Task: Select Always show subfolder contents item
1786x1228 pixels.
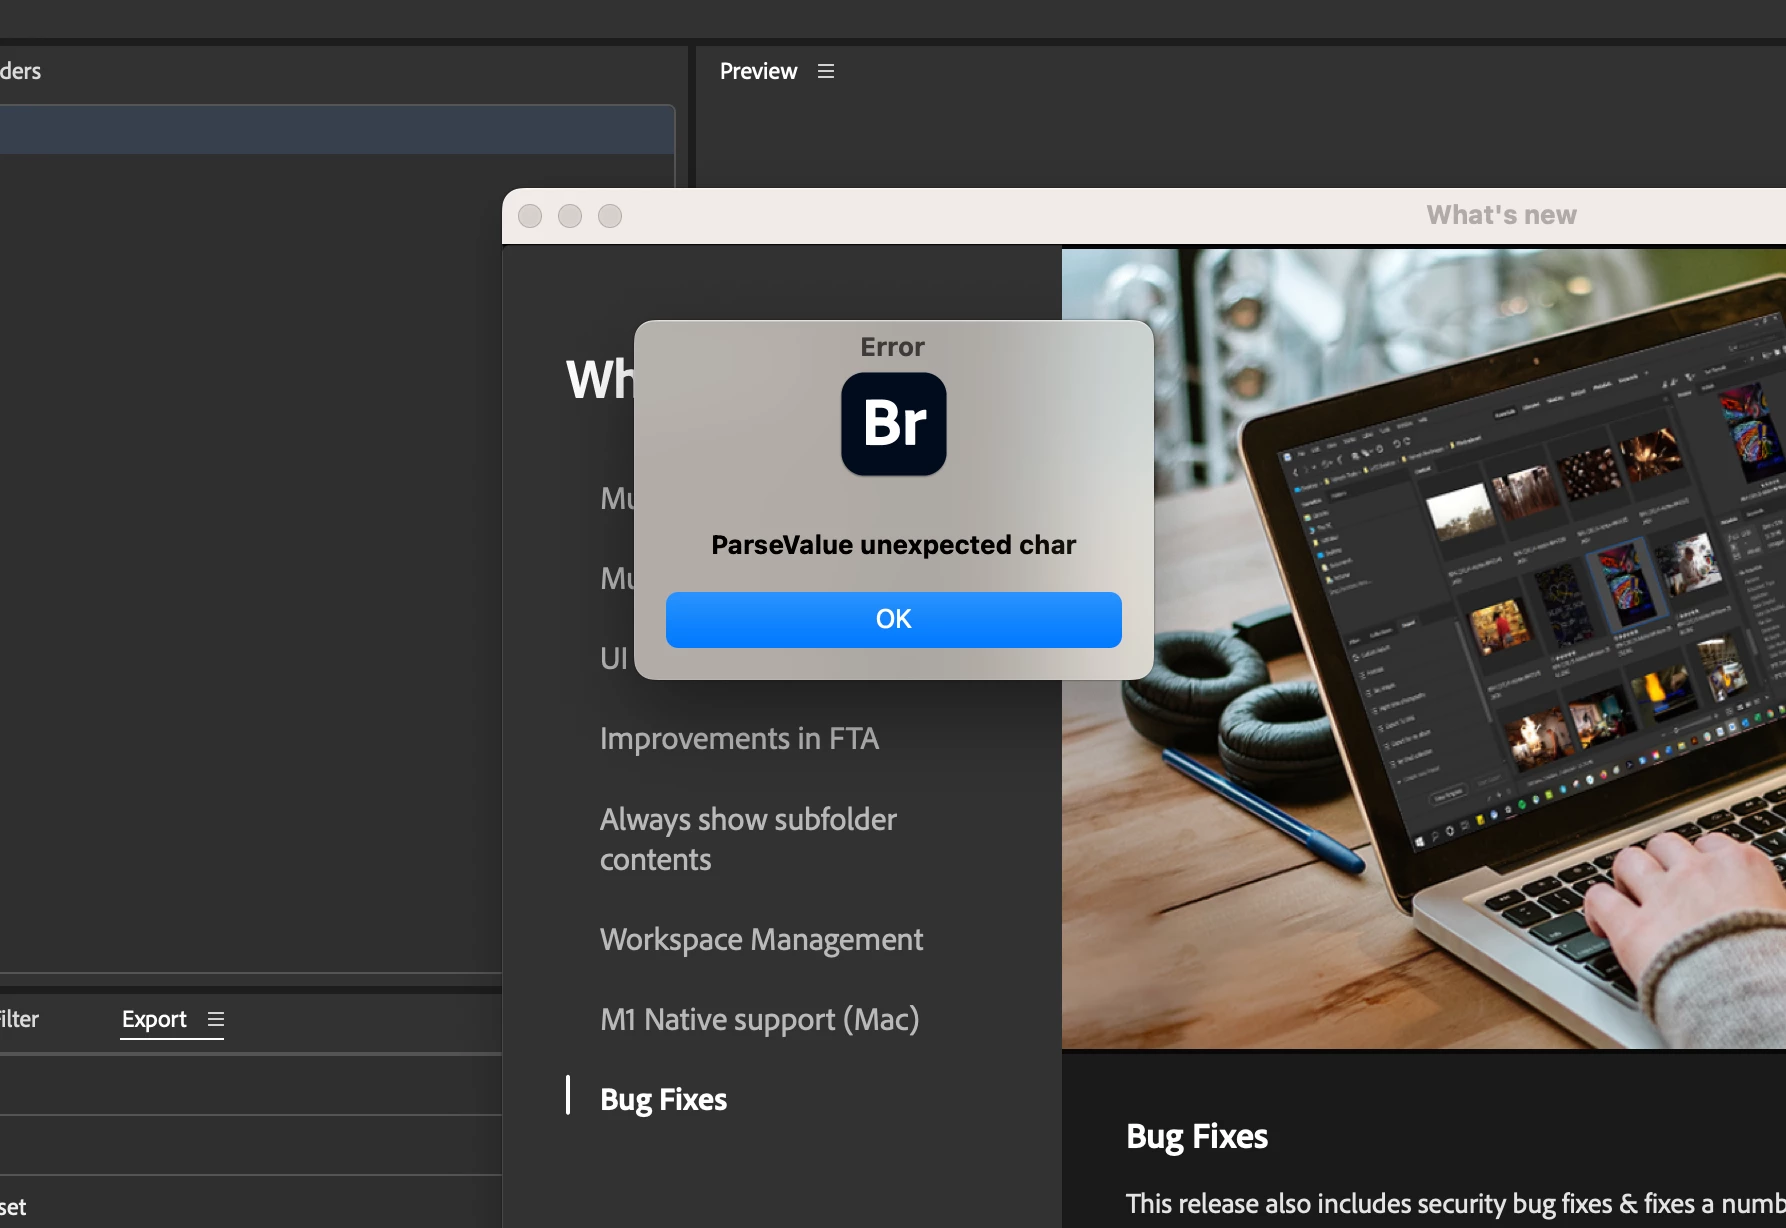Action: tap(748, 839)
